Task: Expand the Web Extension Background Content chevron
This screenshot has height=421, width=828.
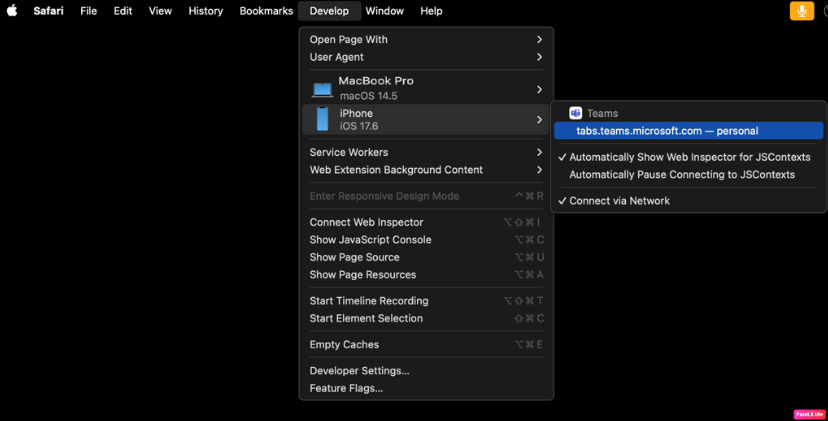Action: [539, 170]
